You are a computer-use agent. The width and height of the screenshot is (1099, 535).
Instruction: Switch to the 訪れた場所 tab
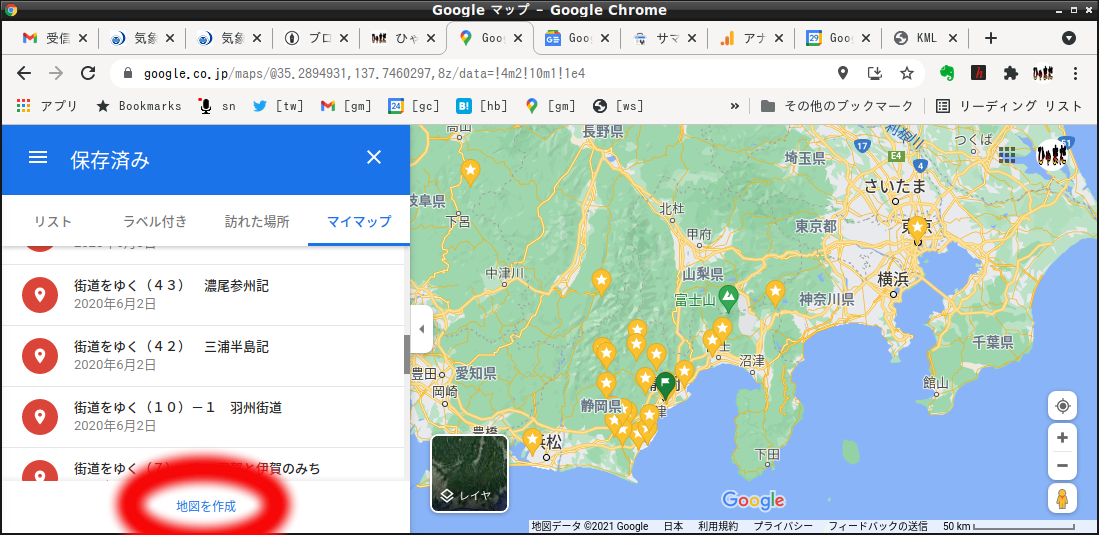click(257, 222)
